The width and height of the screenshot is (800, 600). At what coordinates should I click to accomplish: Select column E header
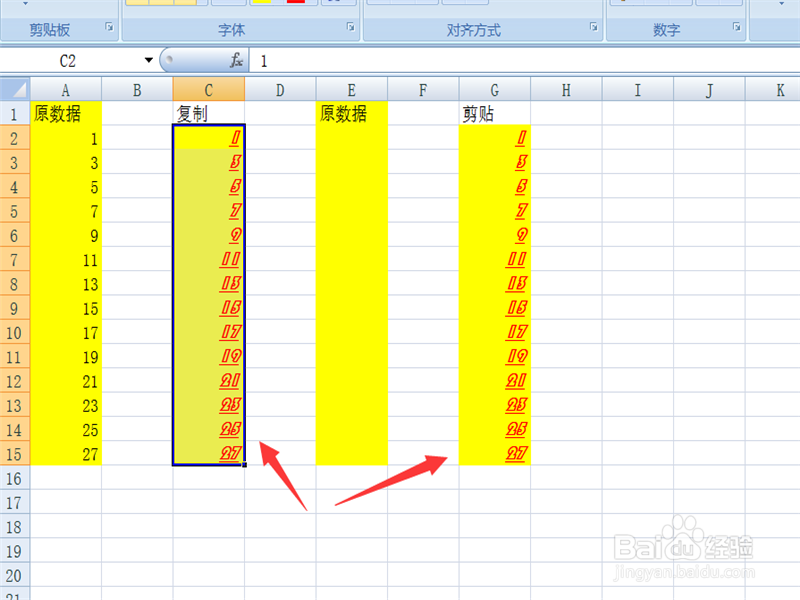pos(352,90)
